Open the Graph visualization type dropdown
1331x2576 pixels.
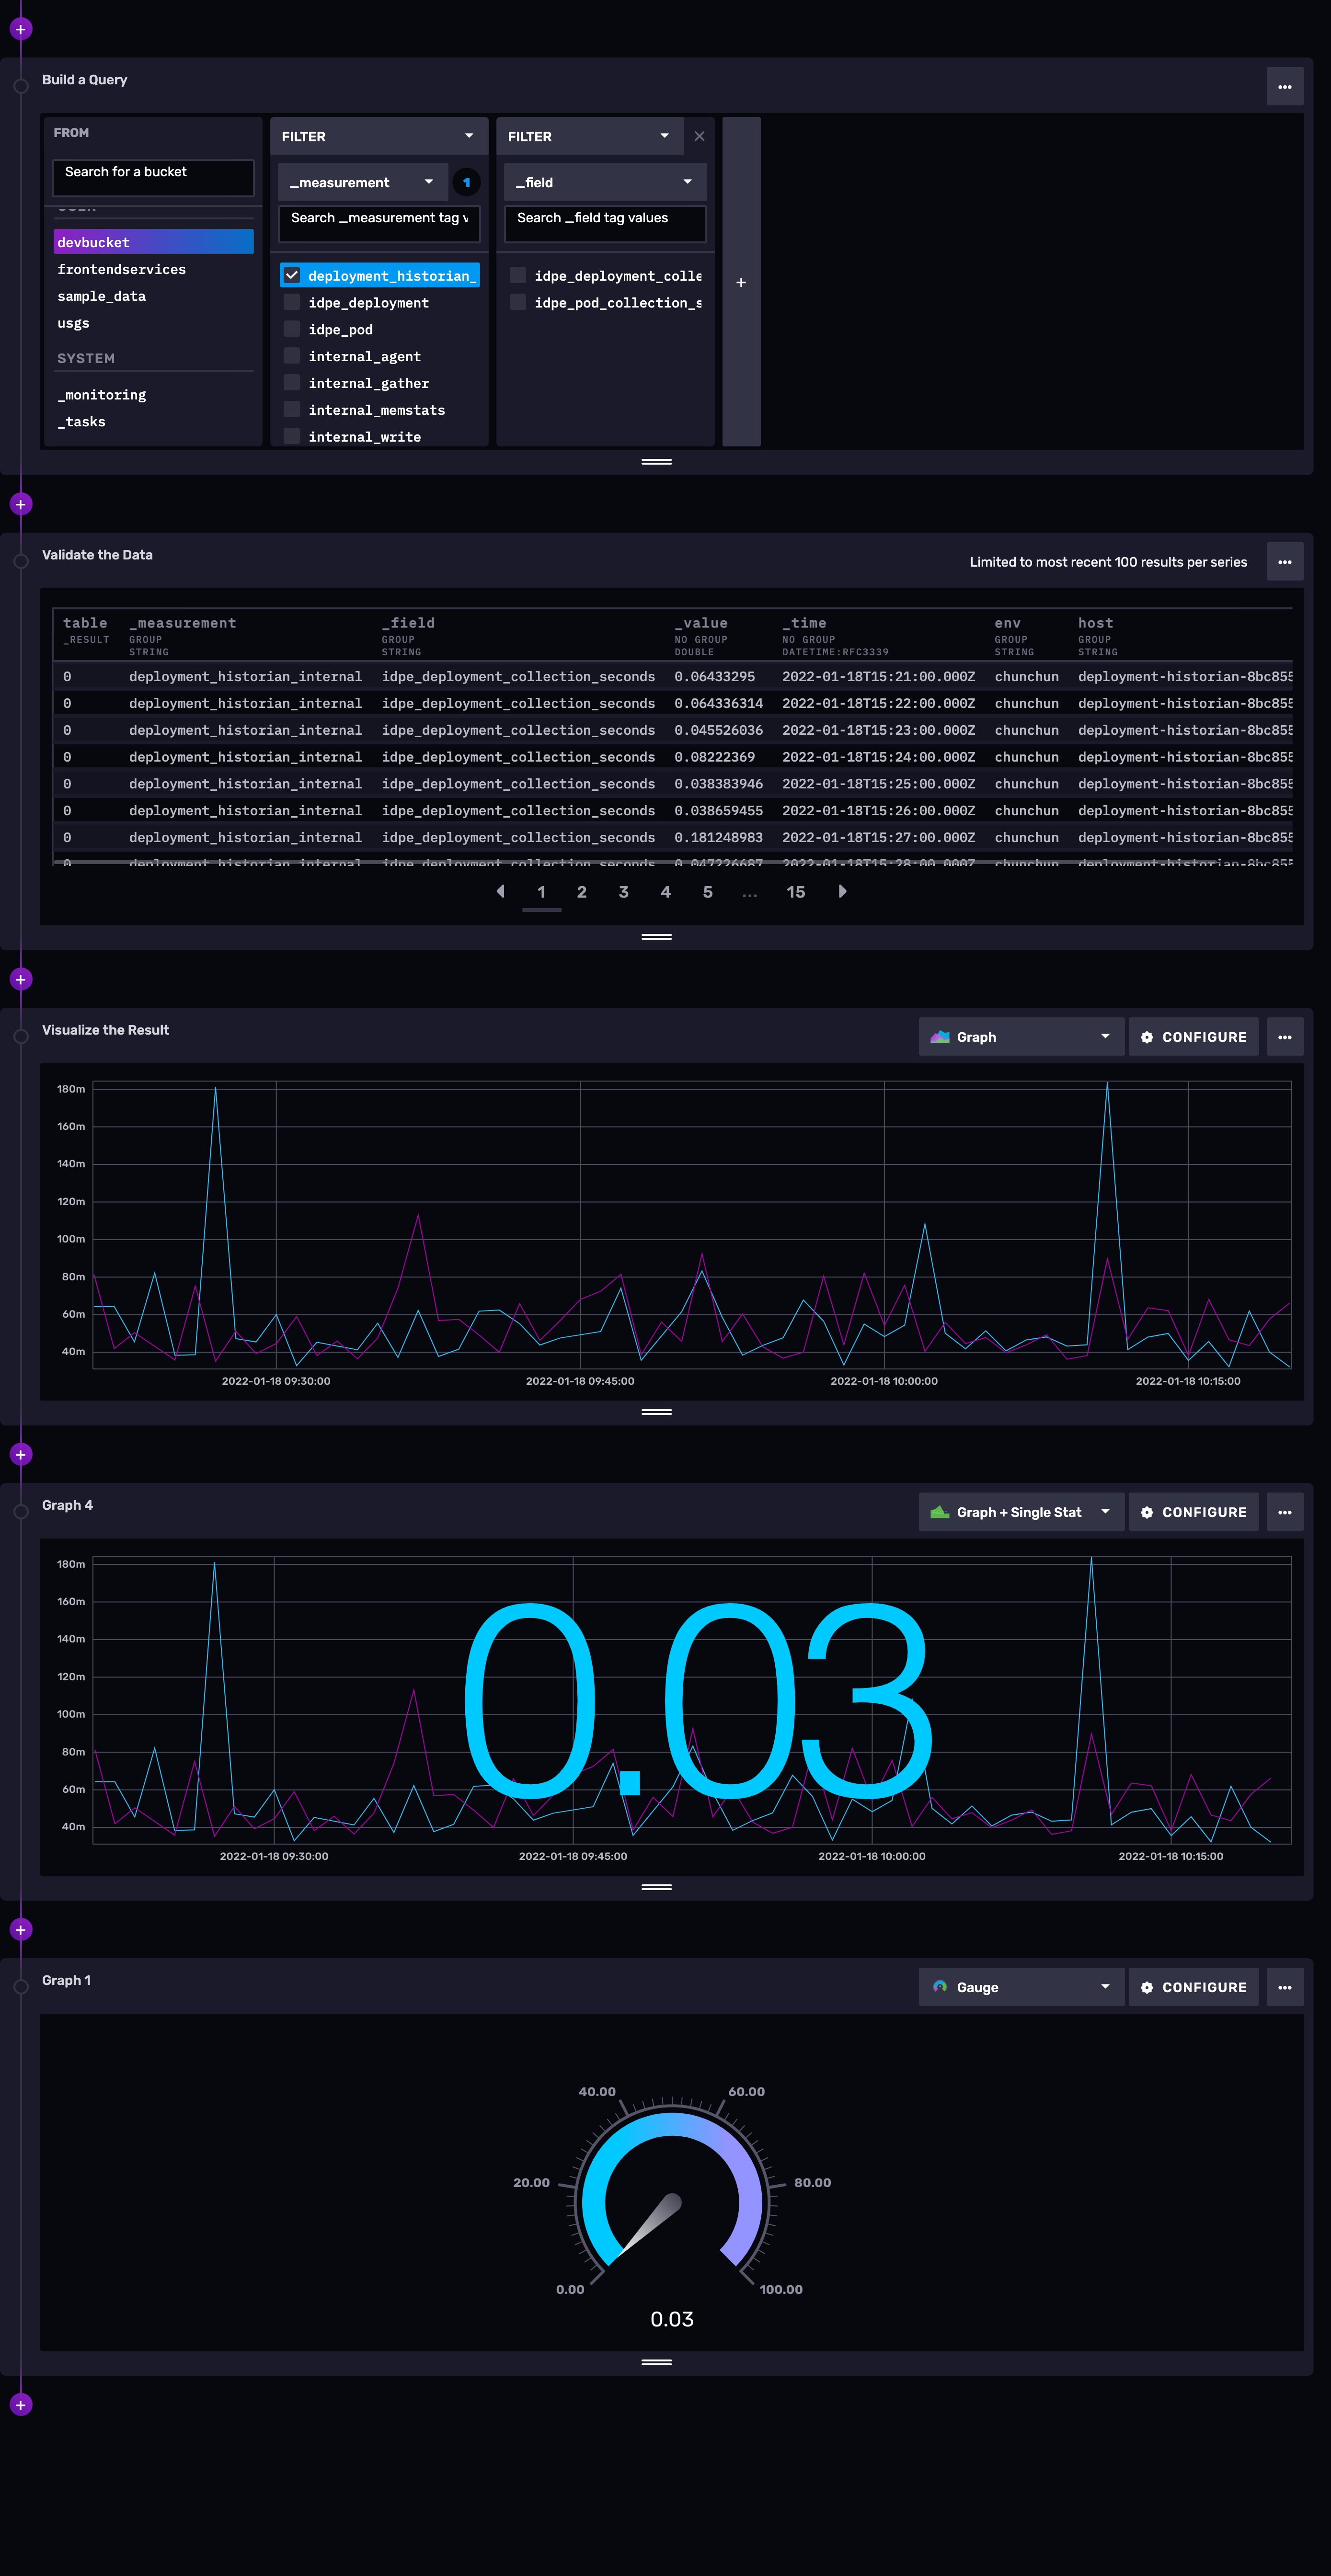click(x=1020, y=1037)
